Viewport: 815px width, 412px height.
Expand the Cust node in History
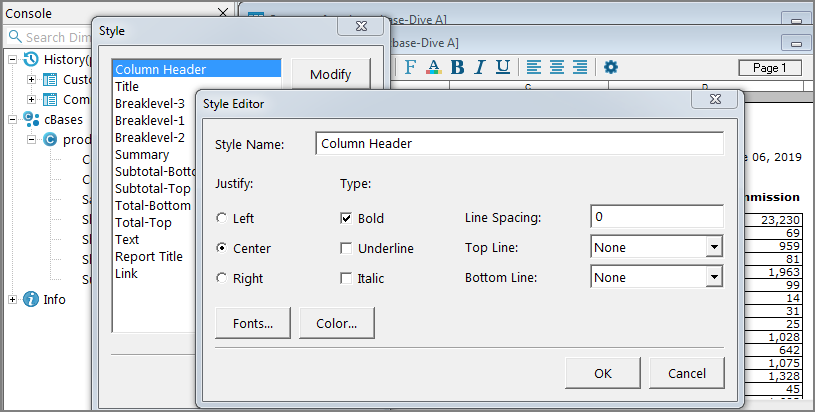tap(32, 79)
